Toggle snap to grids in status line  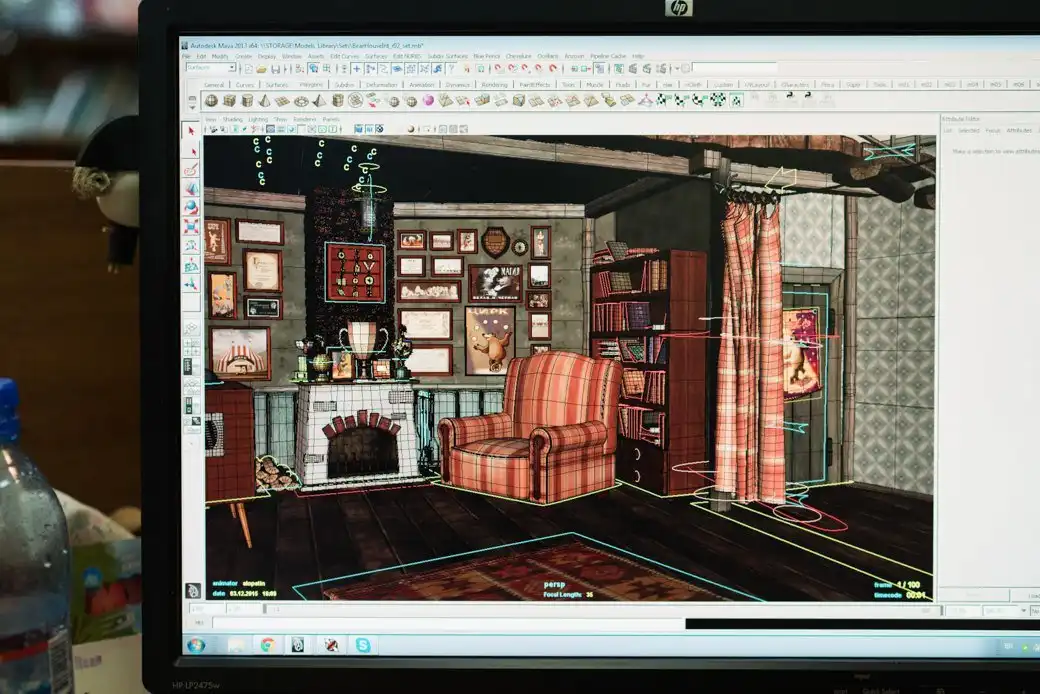(x=497, y=69)
